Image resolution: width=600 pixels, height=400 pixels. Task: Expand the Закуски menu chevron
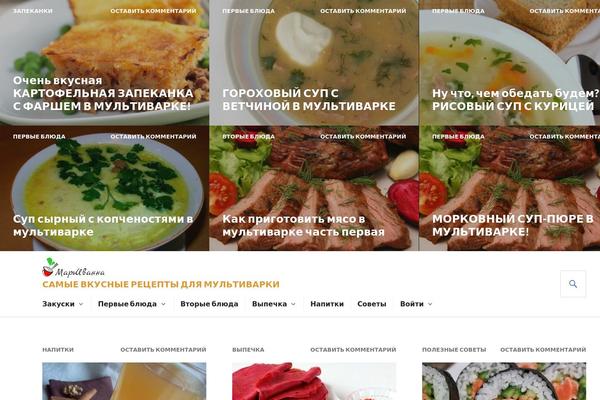pyautogui.click(x=81, y=304)
